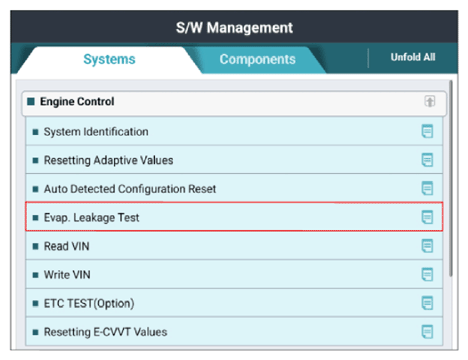Click the Unfold All button
This screenshot has height=360, width=468.
[413, 57]
